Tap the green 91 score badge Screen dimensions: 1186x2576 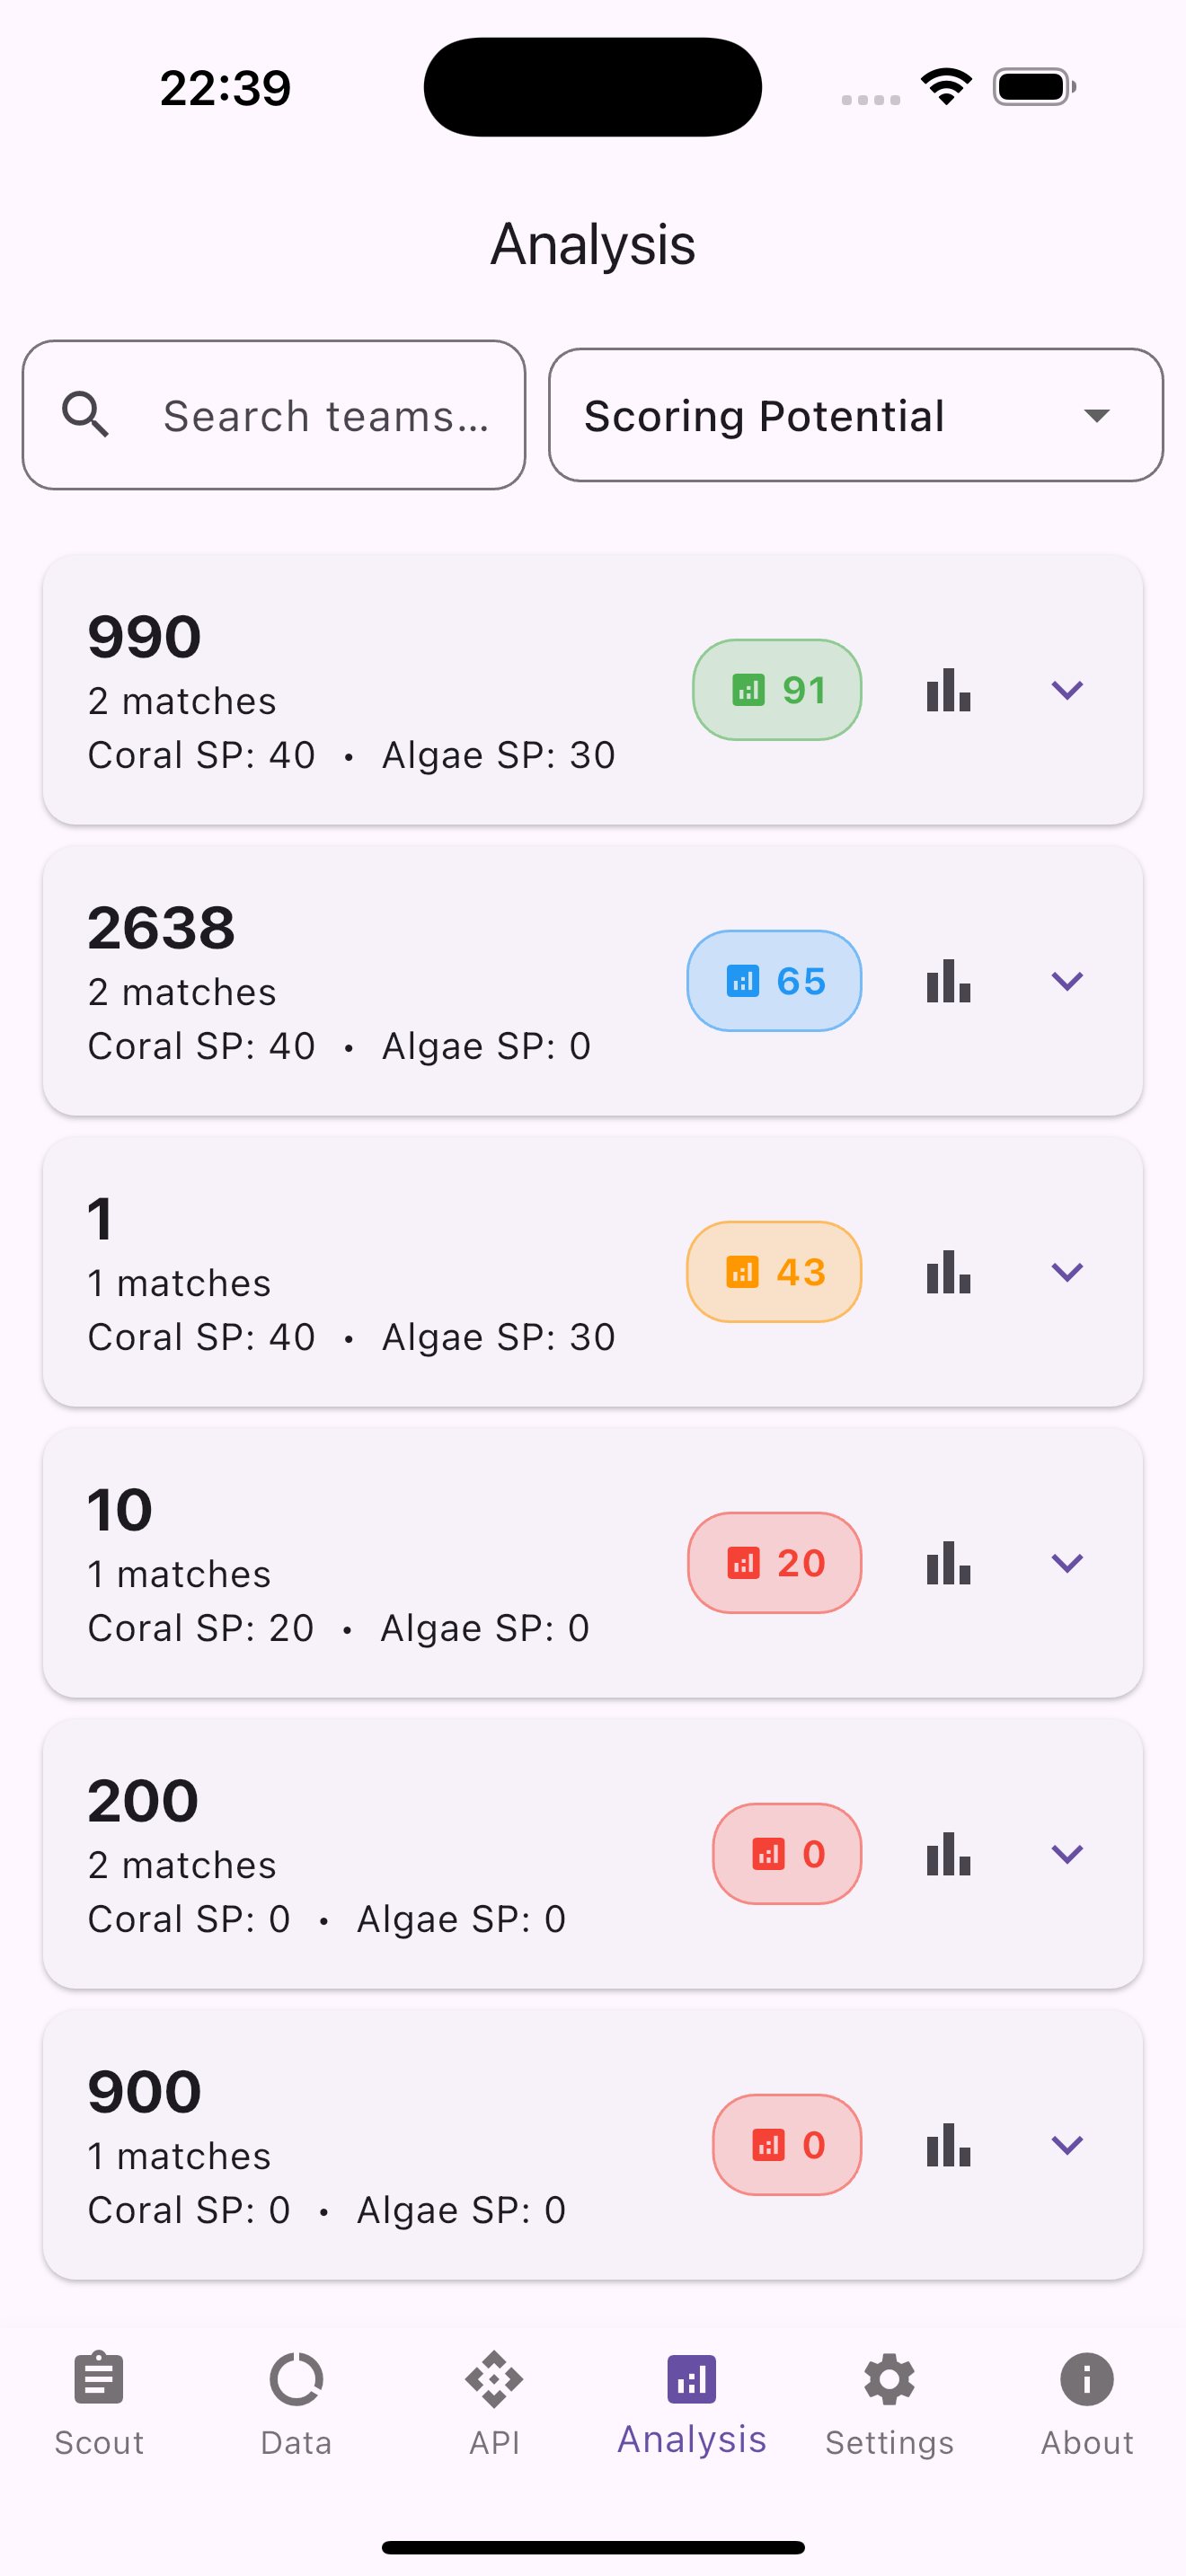(777, 690)
